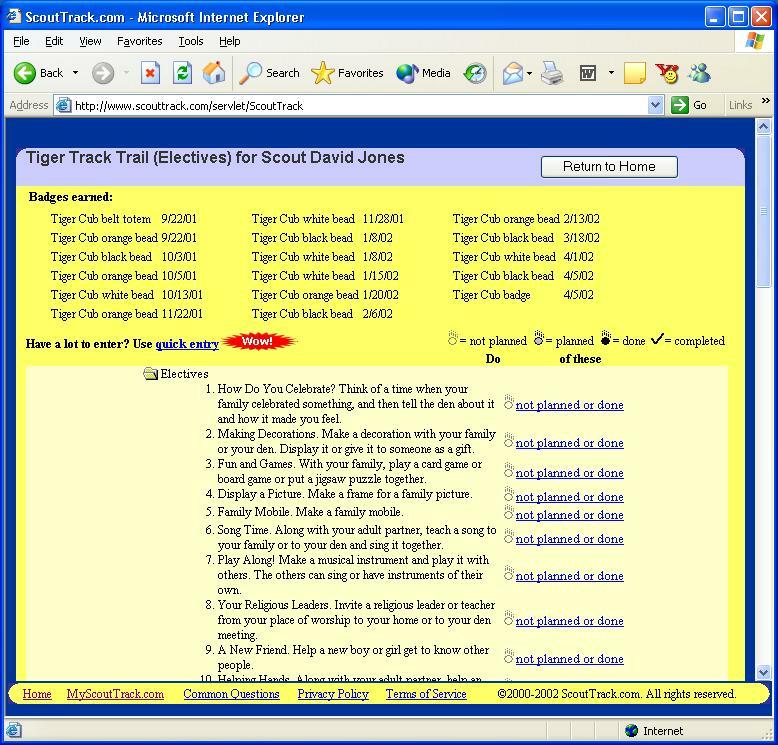
Task: Open the History clock icon
Action: point(475,73)
